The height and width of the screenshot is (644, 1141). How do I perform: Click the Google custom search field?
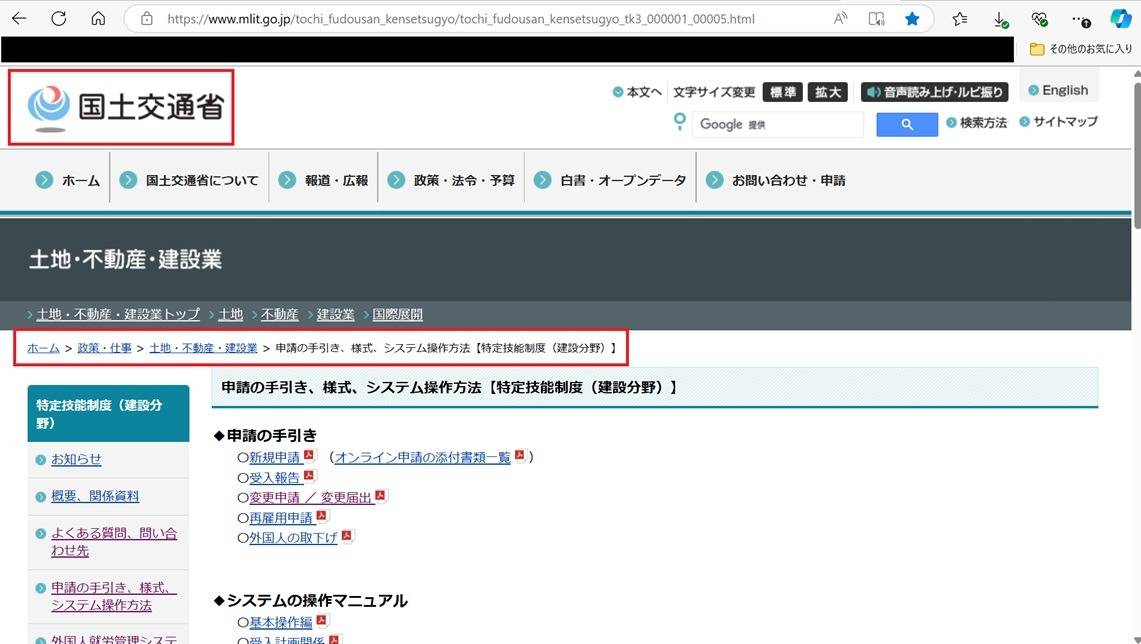click(x=778, y=124)
